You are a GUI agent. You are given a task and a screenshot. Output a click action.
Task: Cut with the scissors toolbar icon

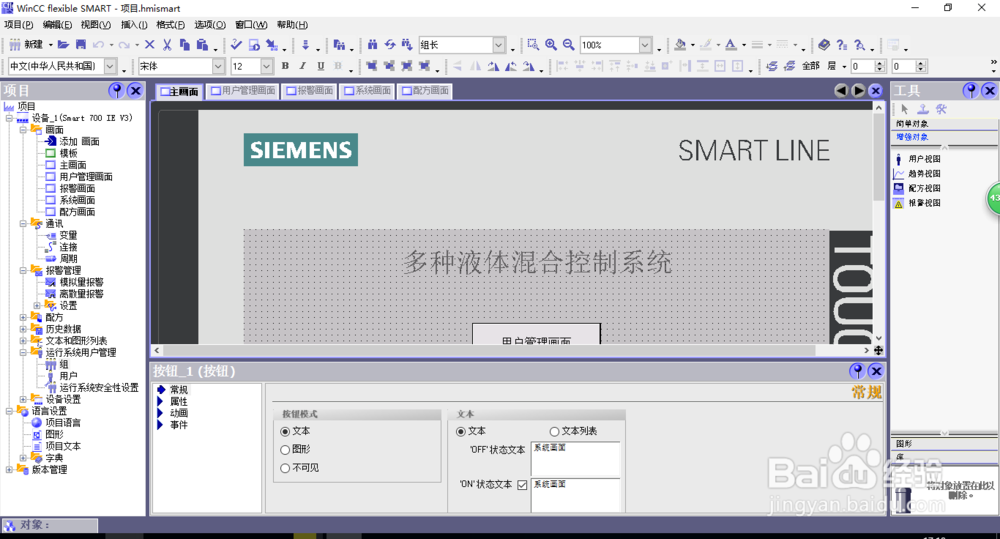point(167,45)
